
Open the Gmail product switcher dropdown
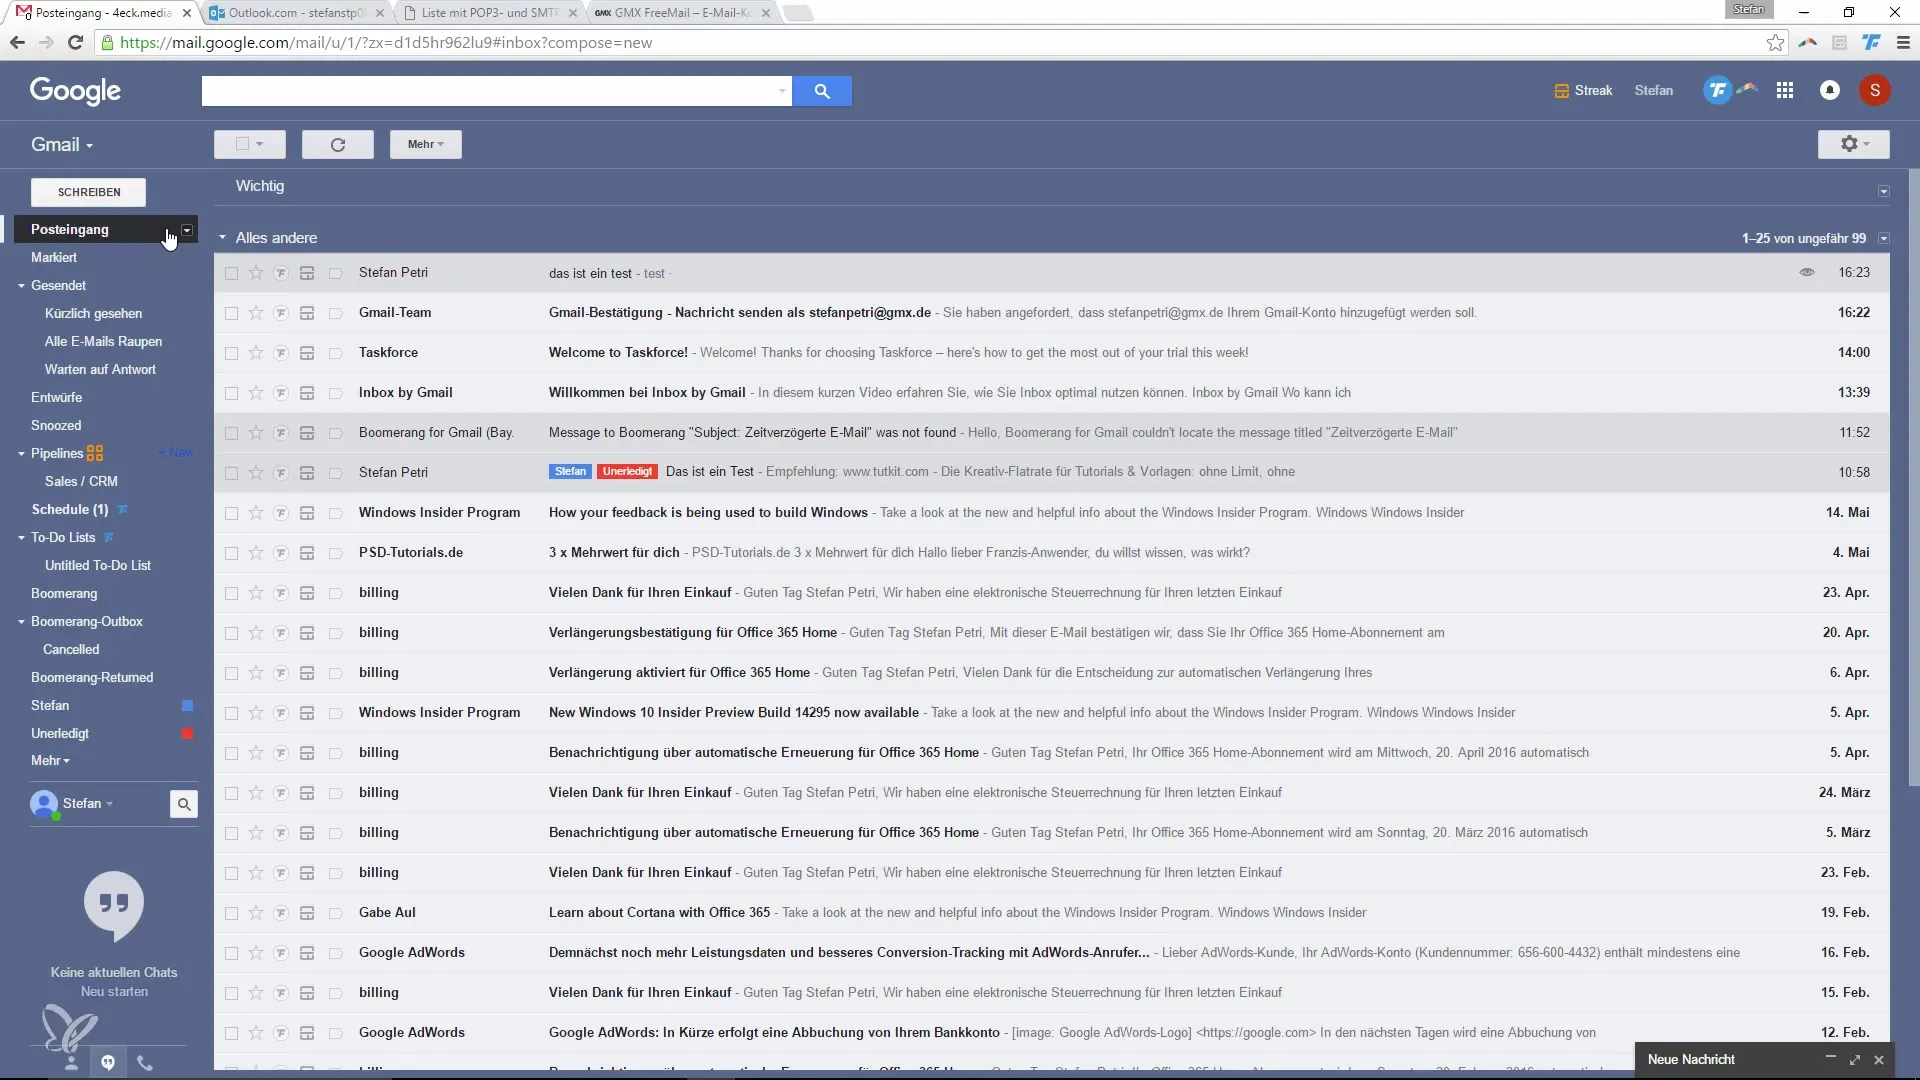pyautogui.click(x=62, y=145)
